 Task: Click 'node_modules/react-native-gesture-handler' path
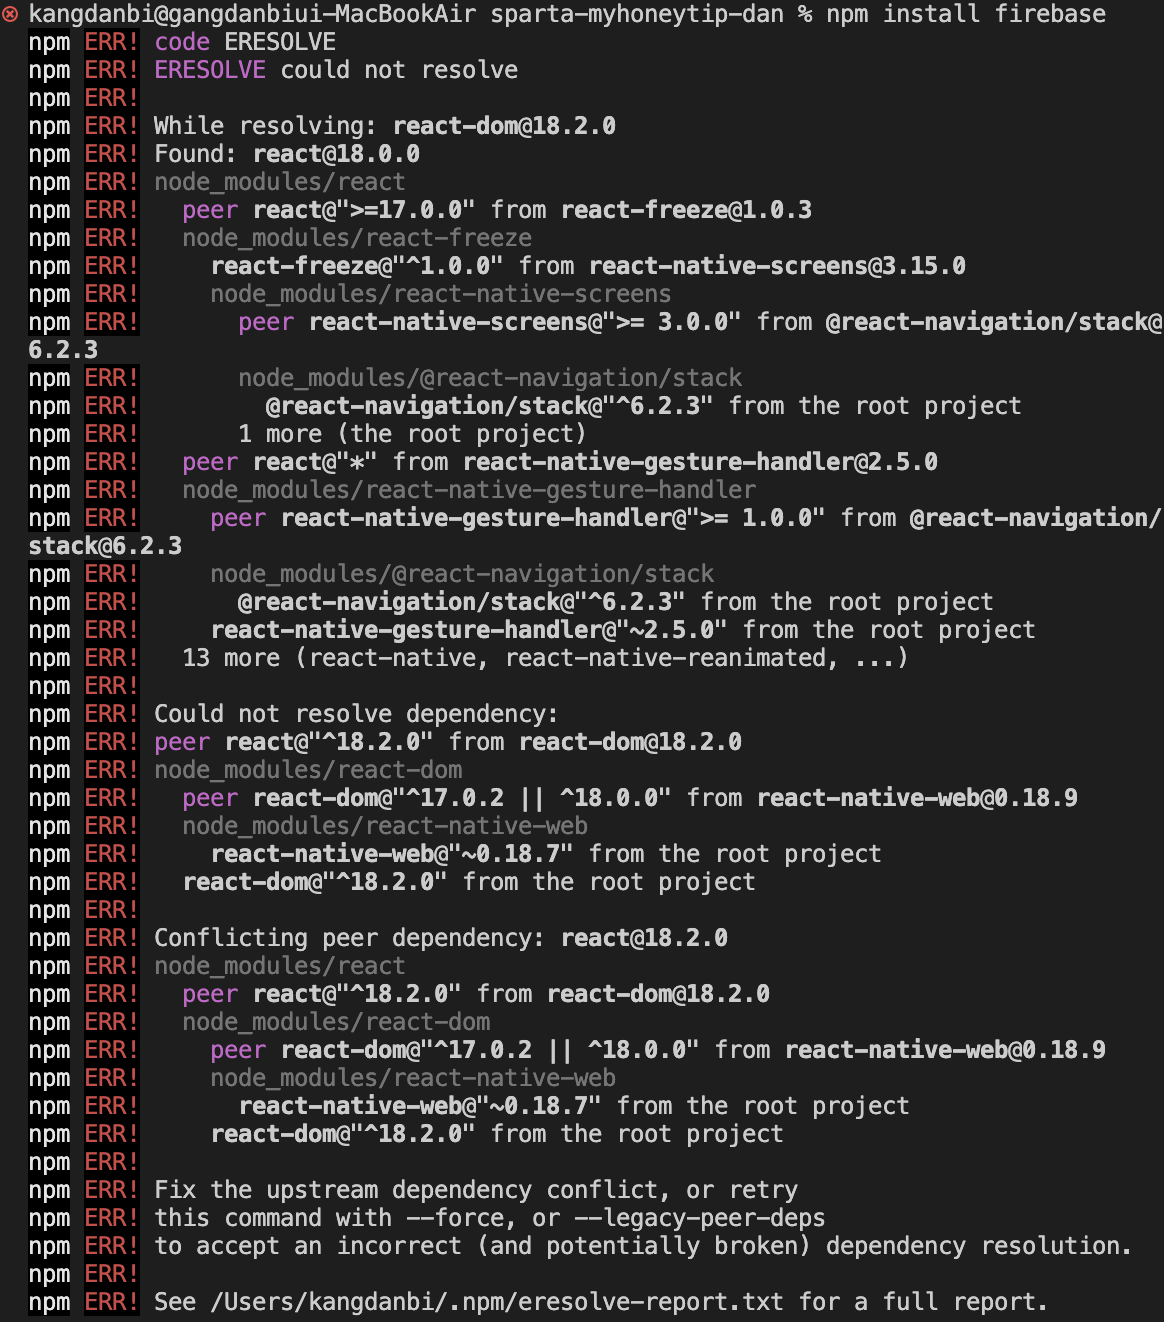(x=469, y=490)
